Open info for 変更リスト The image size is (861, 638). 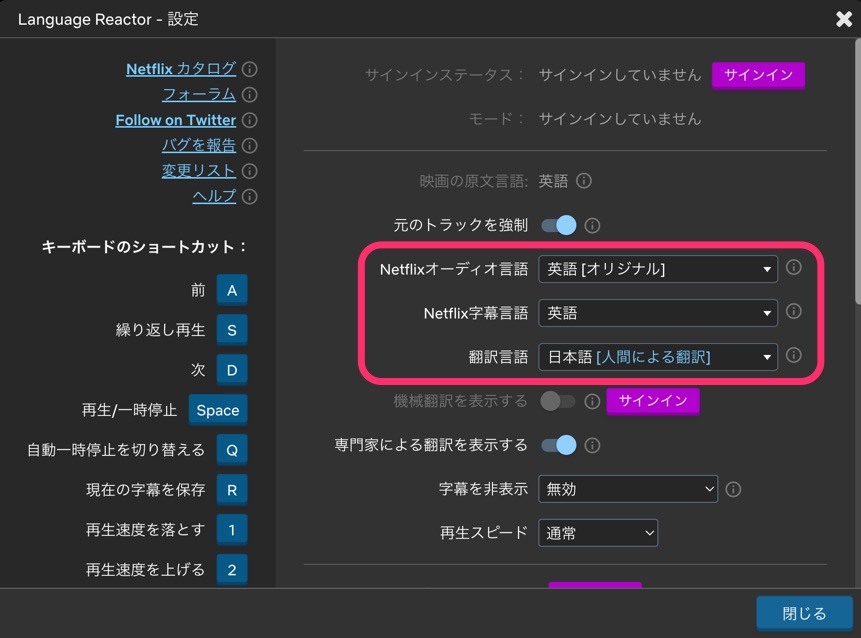(x=248, y=171)
